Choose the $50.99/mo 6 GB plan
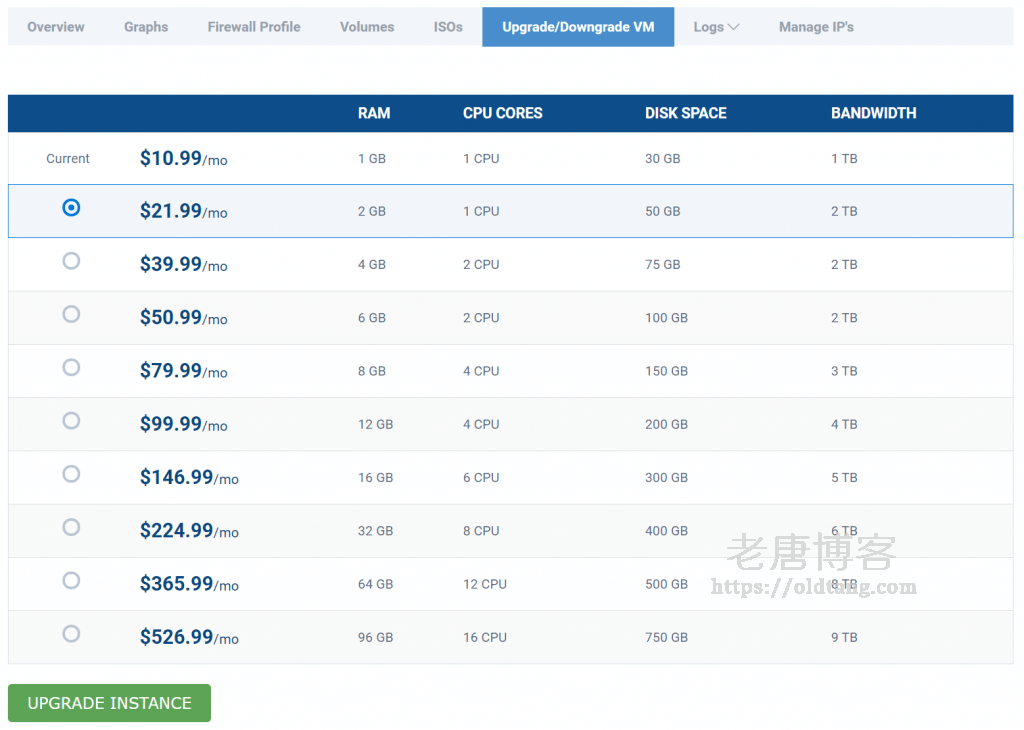Viewport: 1024px width, 730px height. 71,313
